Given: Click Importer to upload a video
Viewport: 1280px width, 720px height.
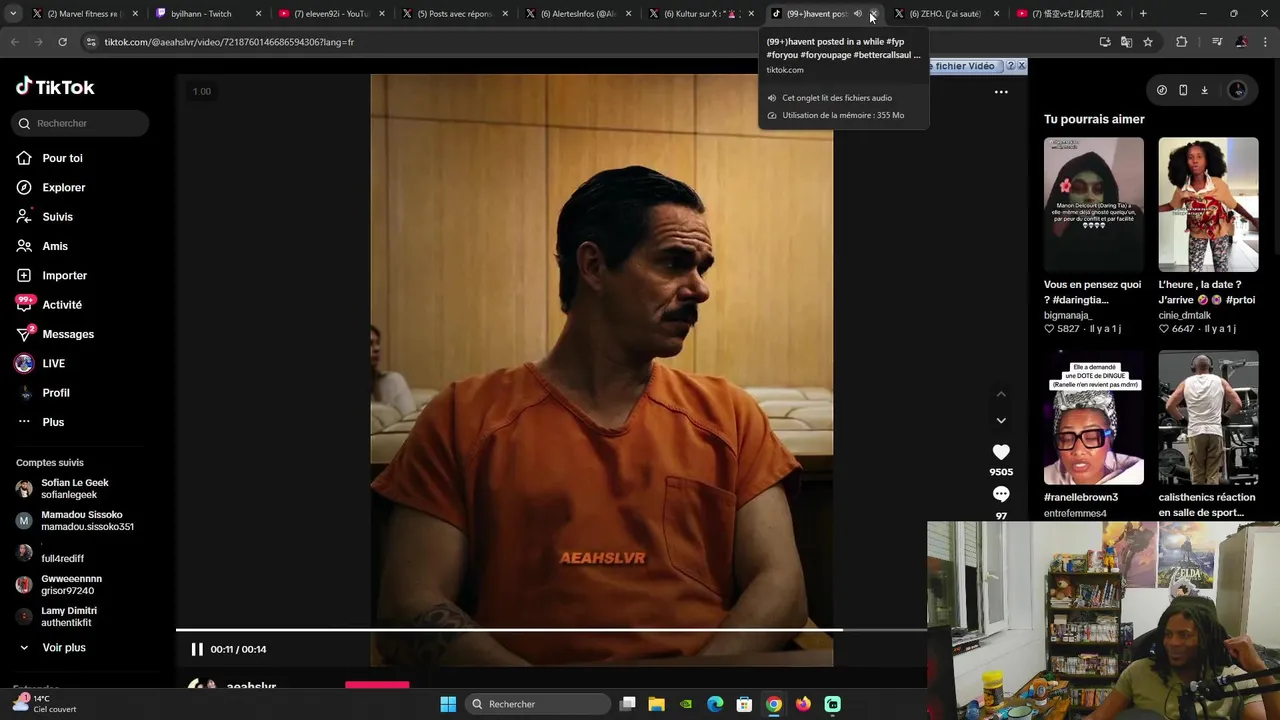Looking at the screenshot, I should (x=64, y=275).
